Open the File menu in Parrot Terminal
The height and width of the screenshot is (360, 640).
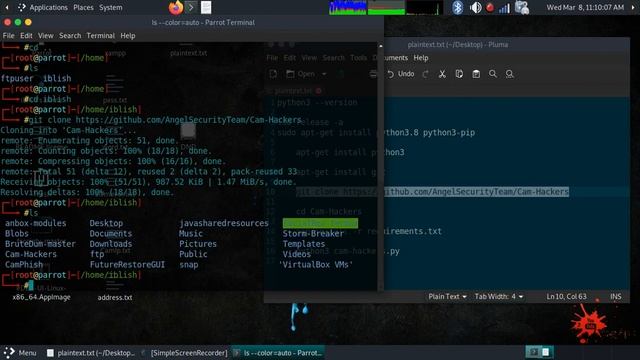[x=8, y=36]
